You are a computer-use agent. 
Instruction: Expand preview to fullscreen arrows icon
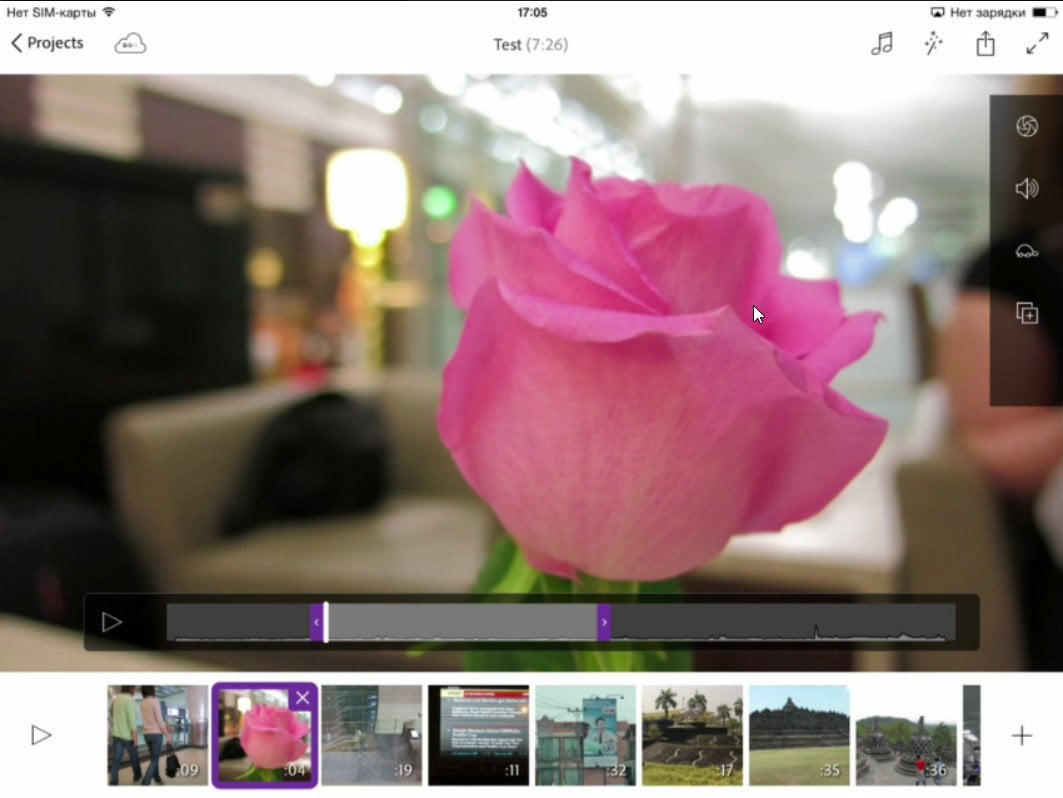(x=1037, y=44)
